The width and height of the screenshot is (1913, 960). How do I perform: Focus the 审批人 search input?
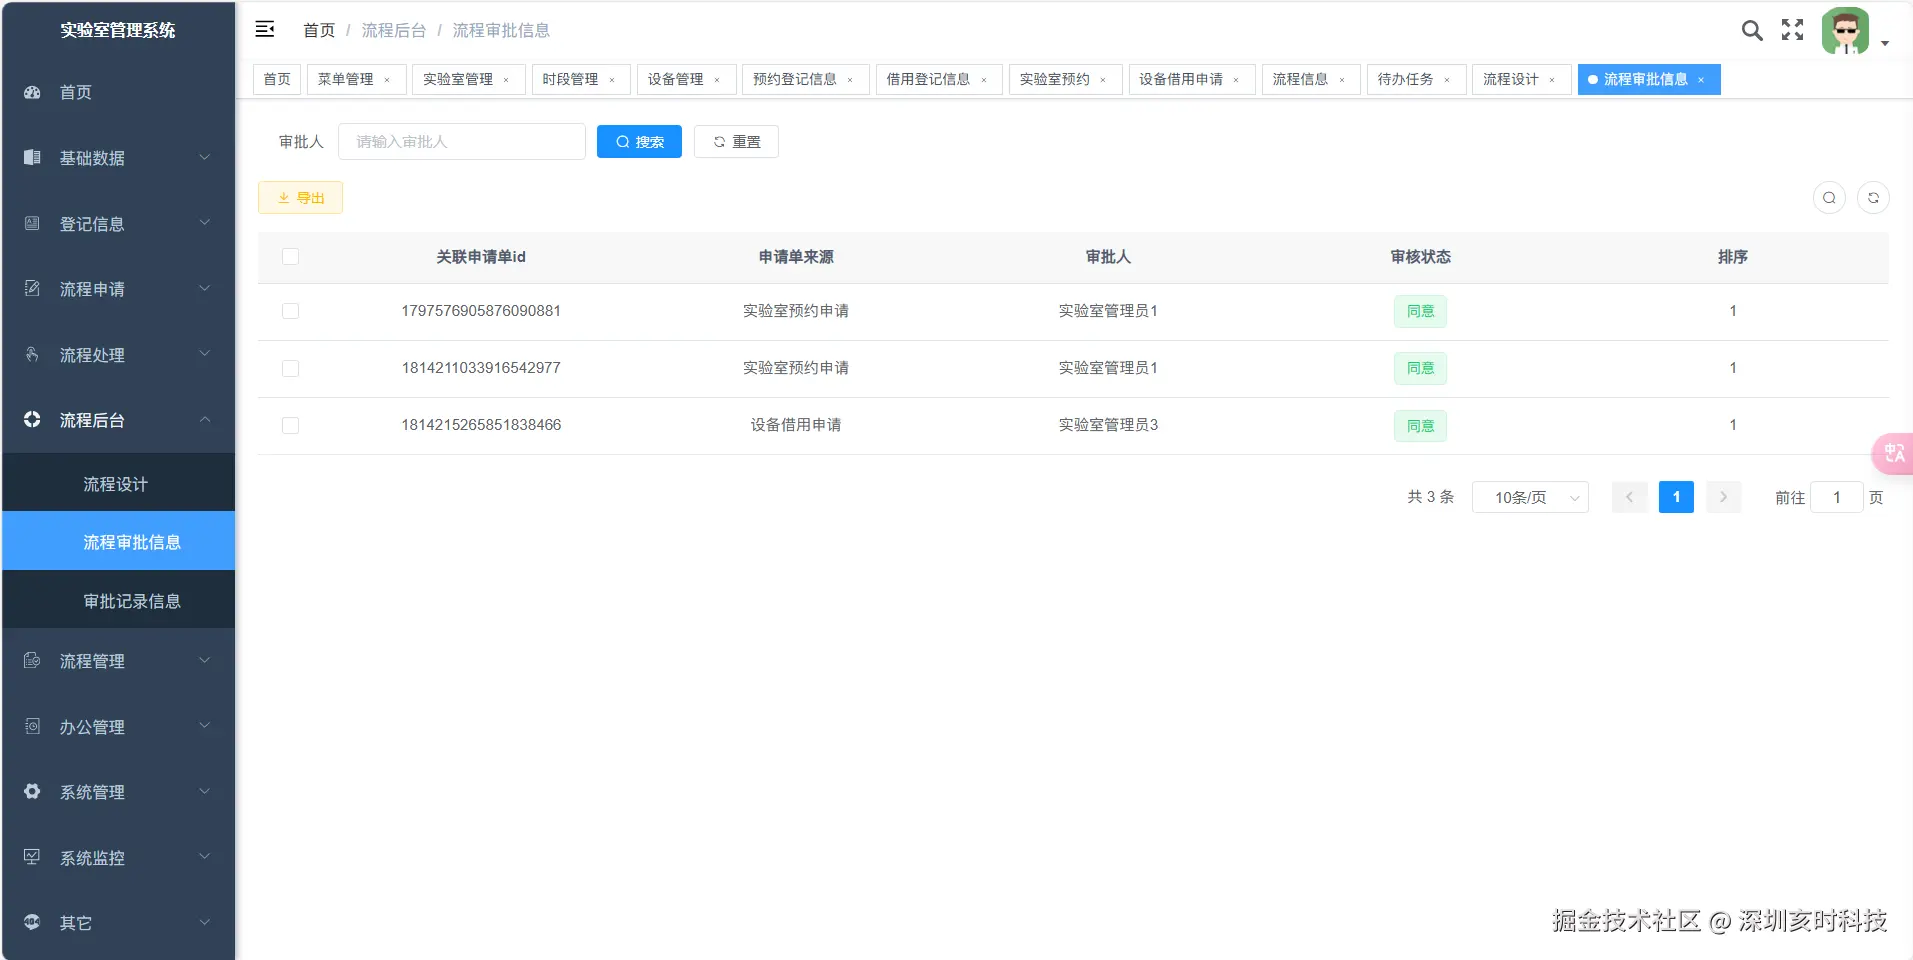(x=462, y=142)
